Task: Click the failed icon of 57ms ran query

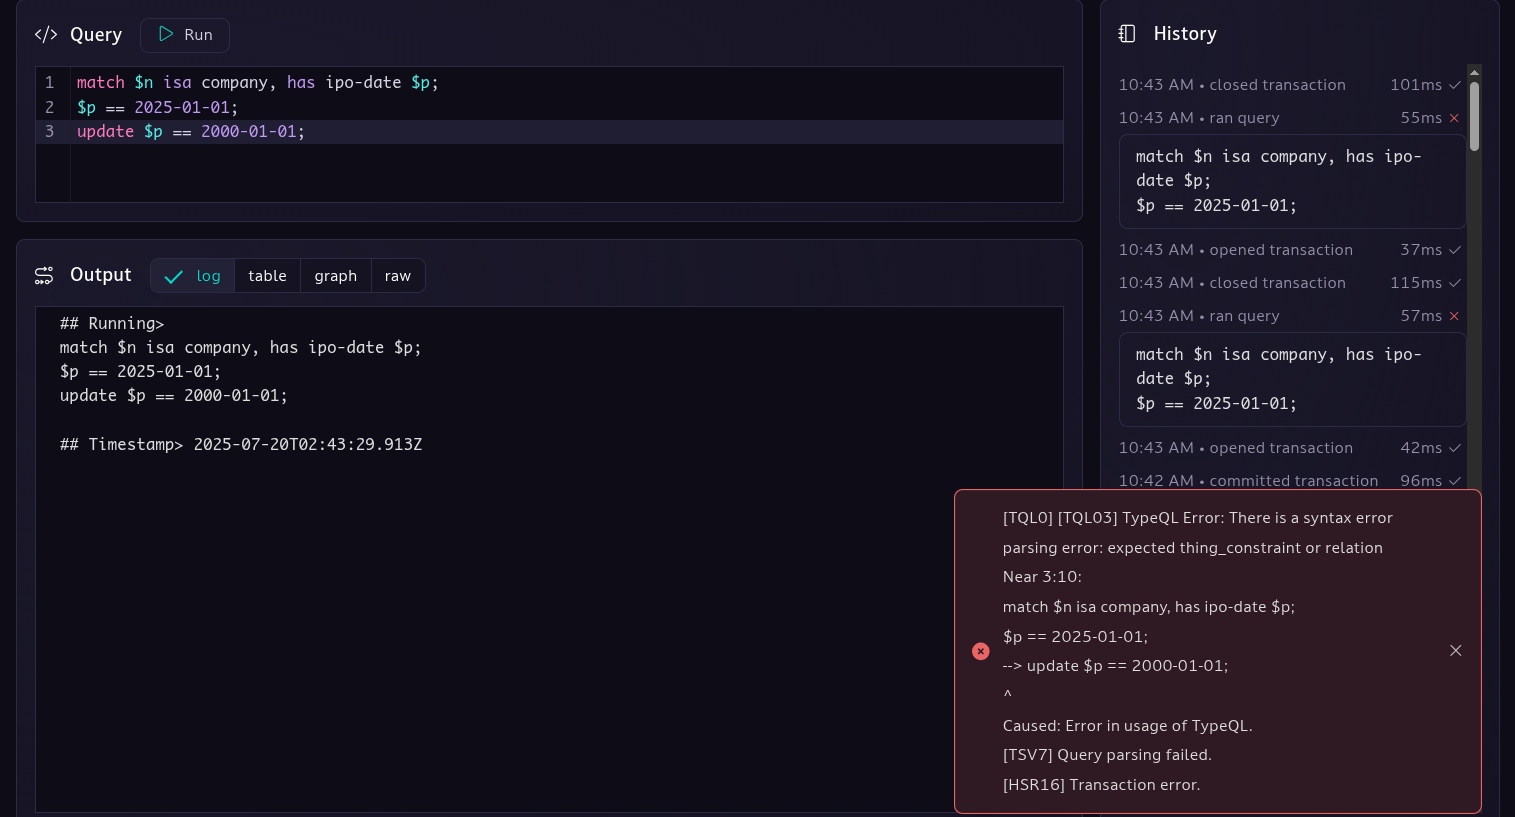Action: click(1454, 316)
